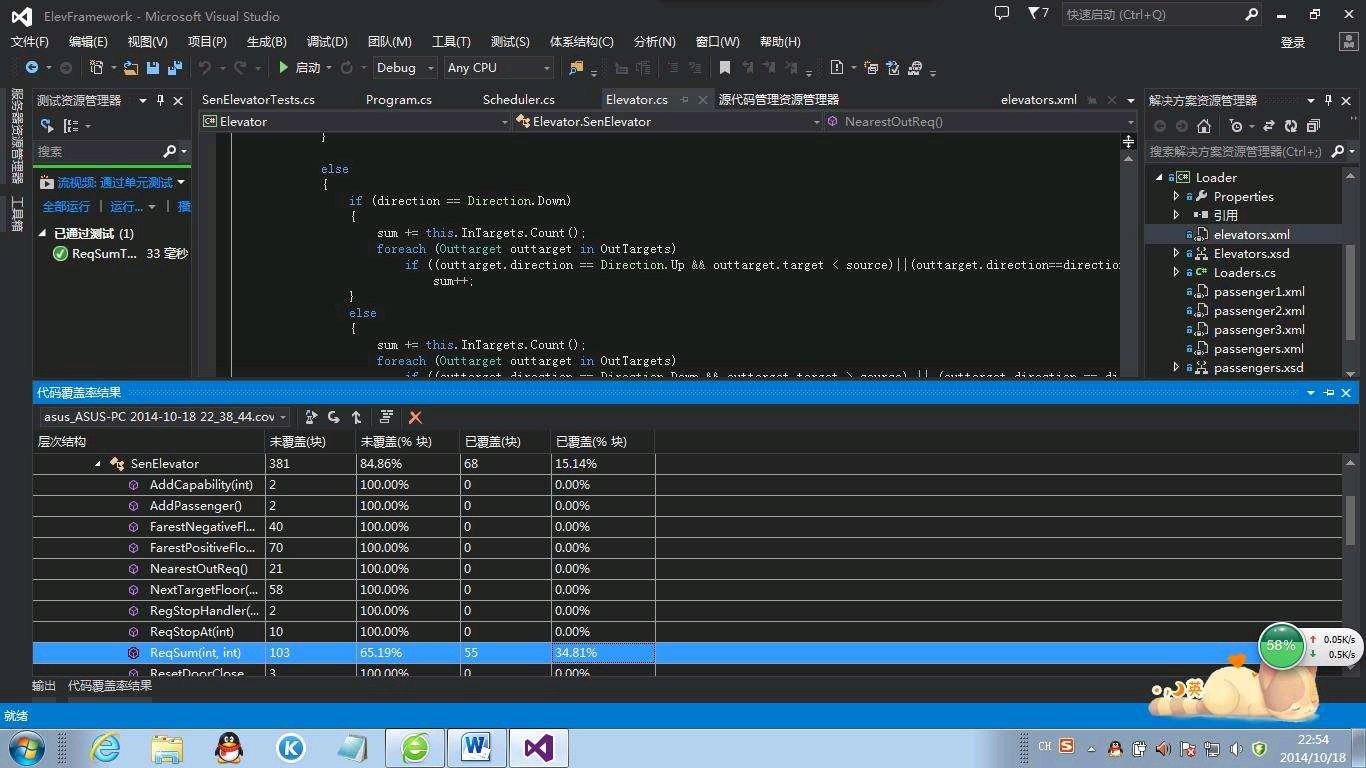1366x768 pixels.
Task: Click the Home icon in Solution Explorer
Action: pyautogui.click(x=1204, y=126)
